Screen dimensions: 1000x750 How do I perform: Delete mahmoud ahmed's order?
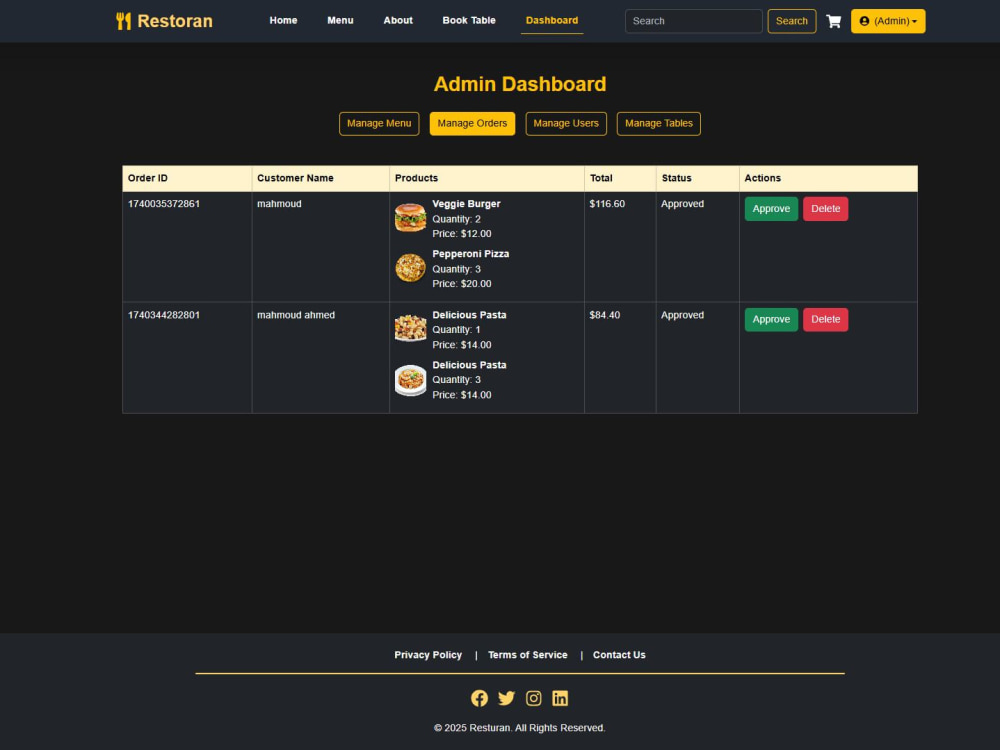tap(825, 320)
